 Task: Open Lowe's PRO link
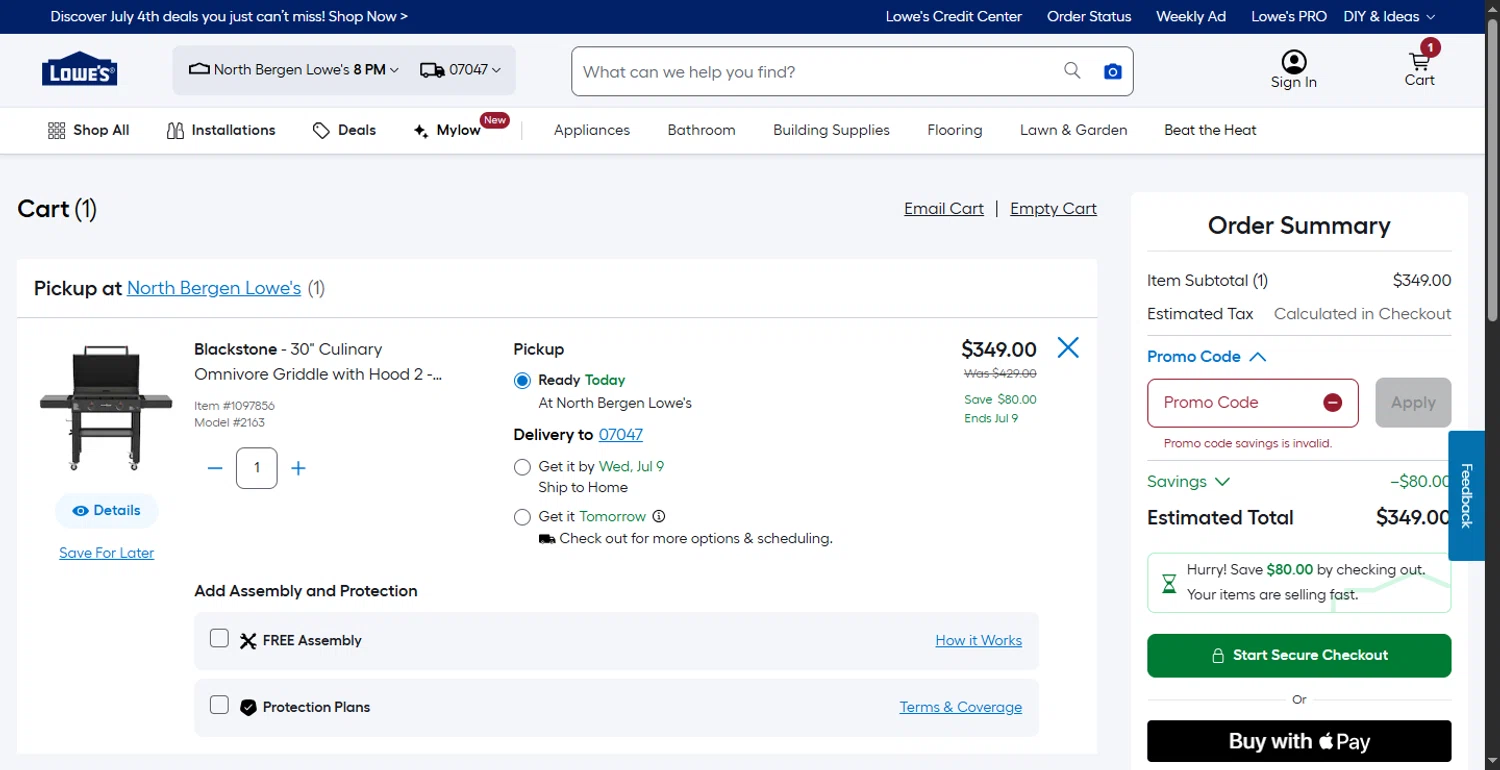point(1289,16)
